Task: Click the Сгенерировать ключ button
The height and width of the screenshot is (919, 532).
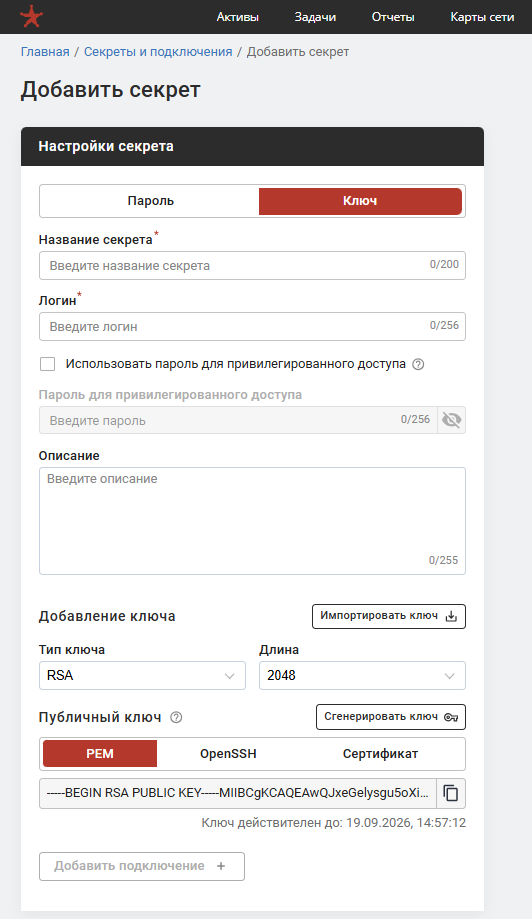Action: (391, 717)
